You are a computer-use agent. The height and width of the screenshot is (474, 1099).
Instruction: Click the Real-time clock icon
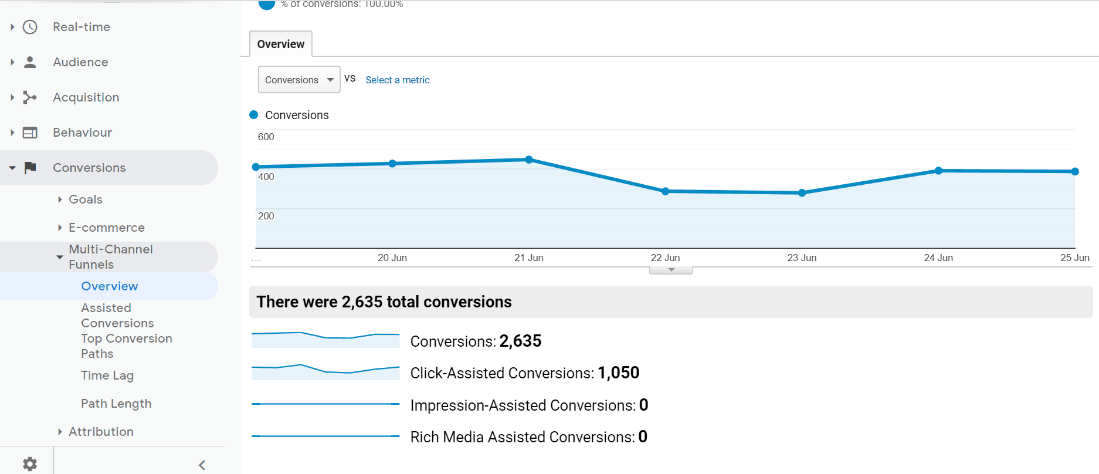tap(29, 27)
